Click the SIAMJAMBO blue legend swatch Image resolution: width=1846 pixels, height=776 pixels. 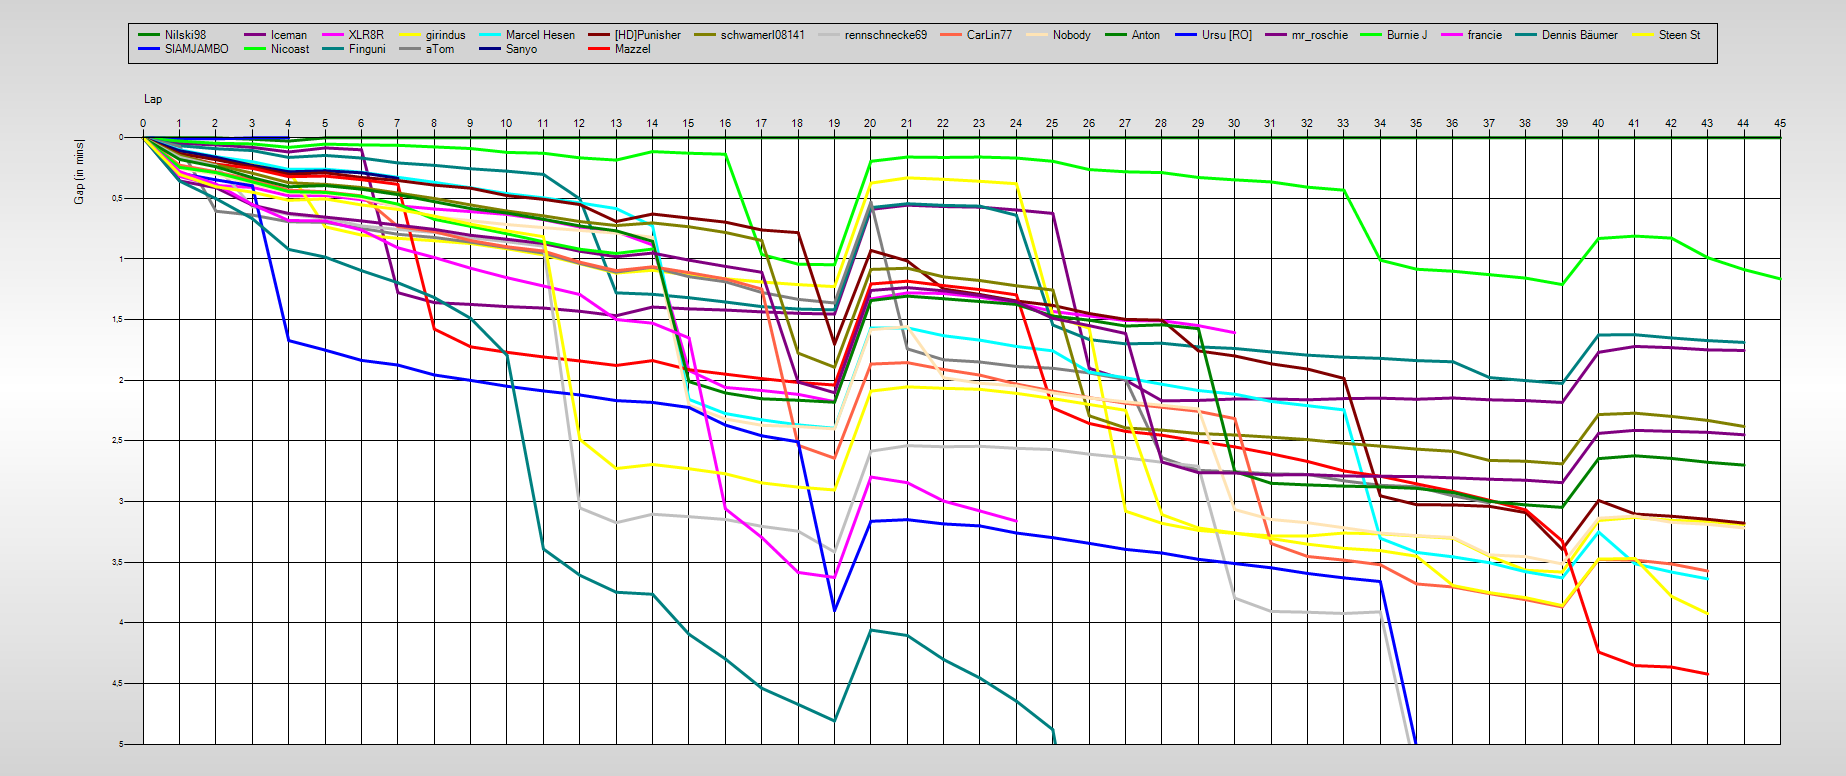point(148,49)
